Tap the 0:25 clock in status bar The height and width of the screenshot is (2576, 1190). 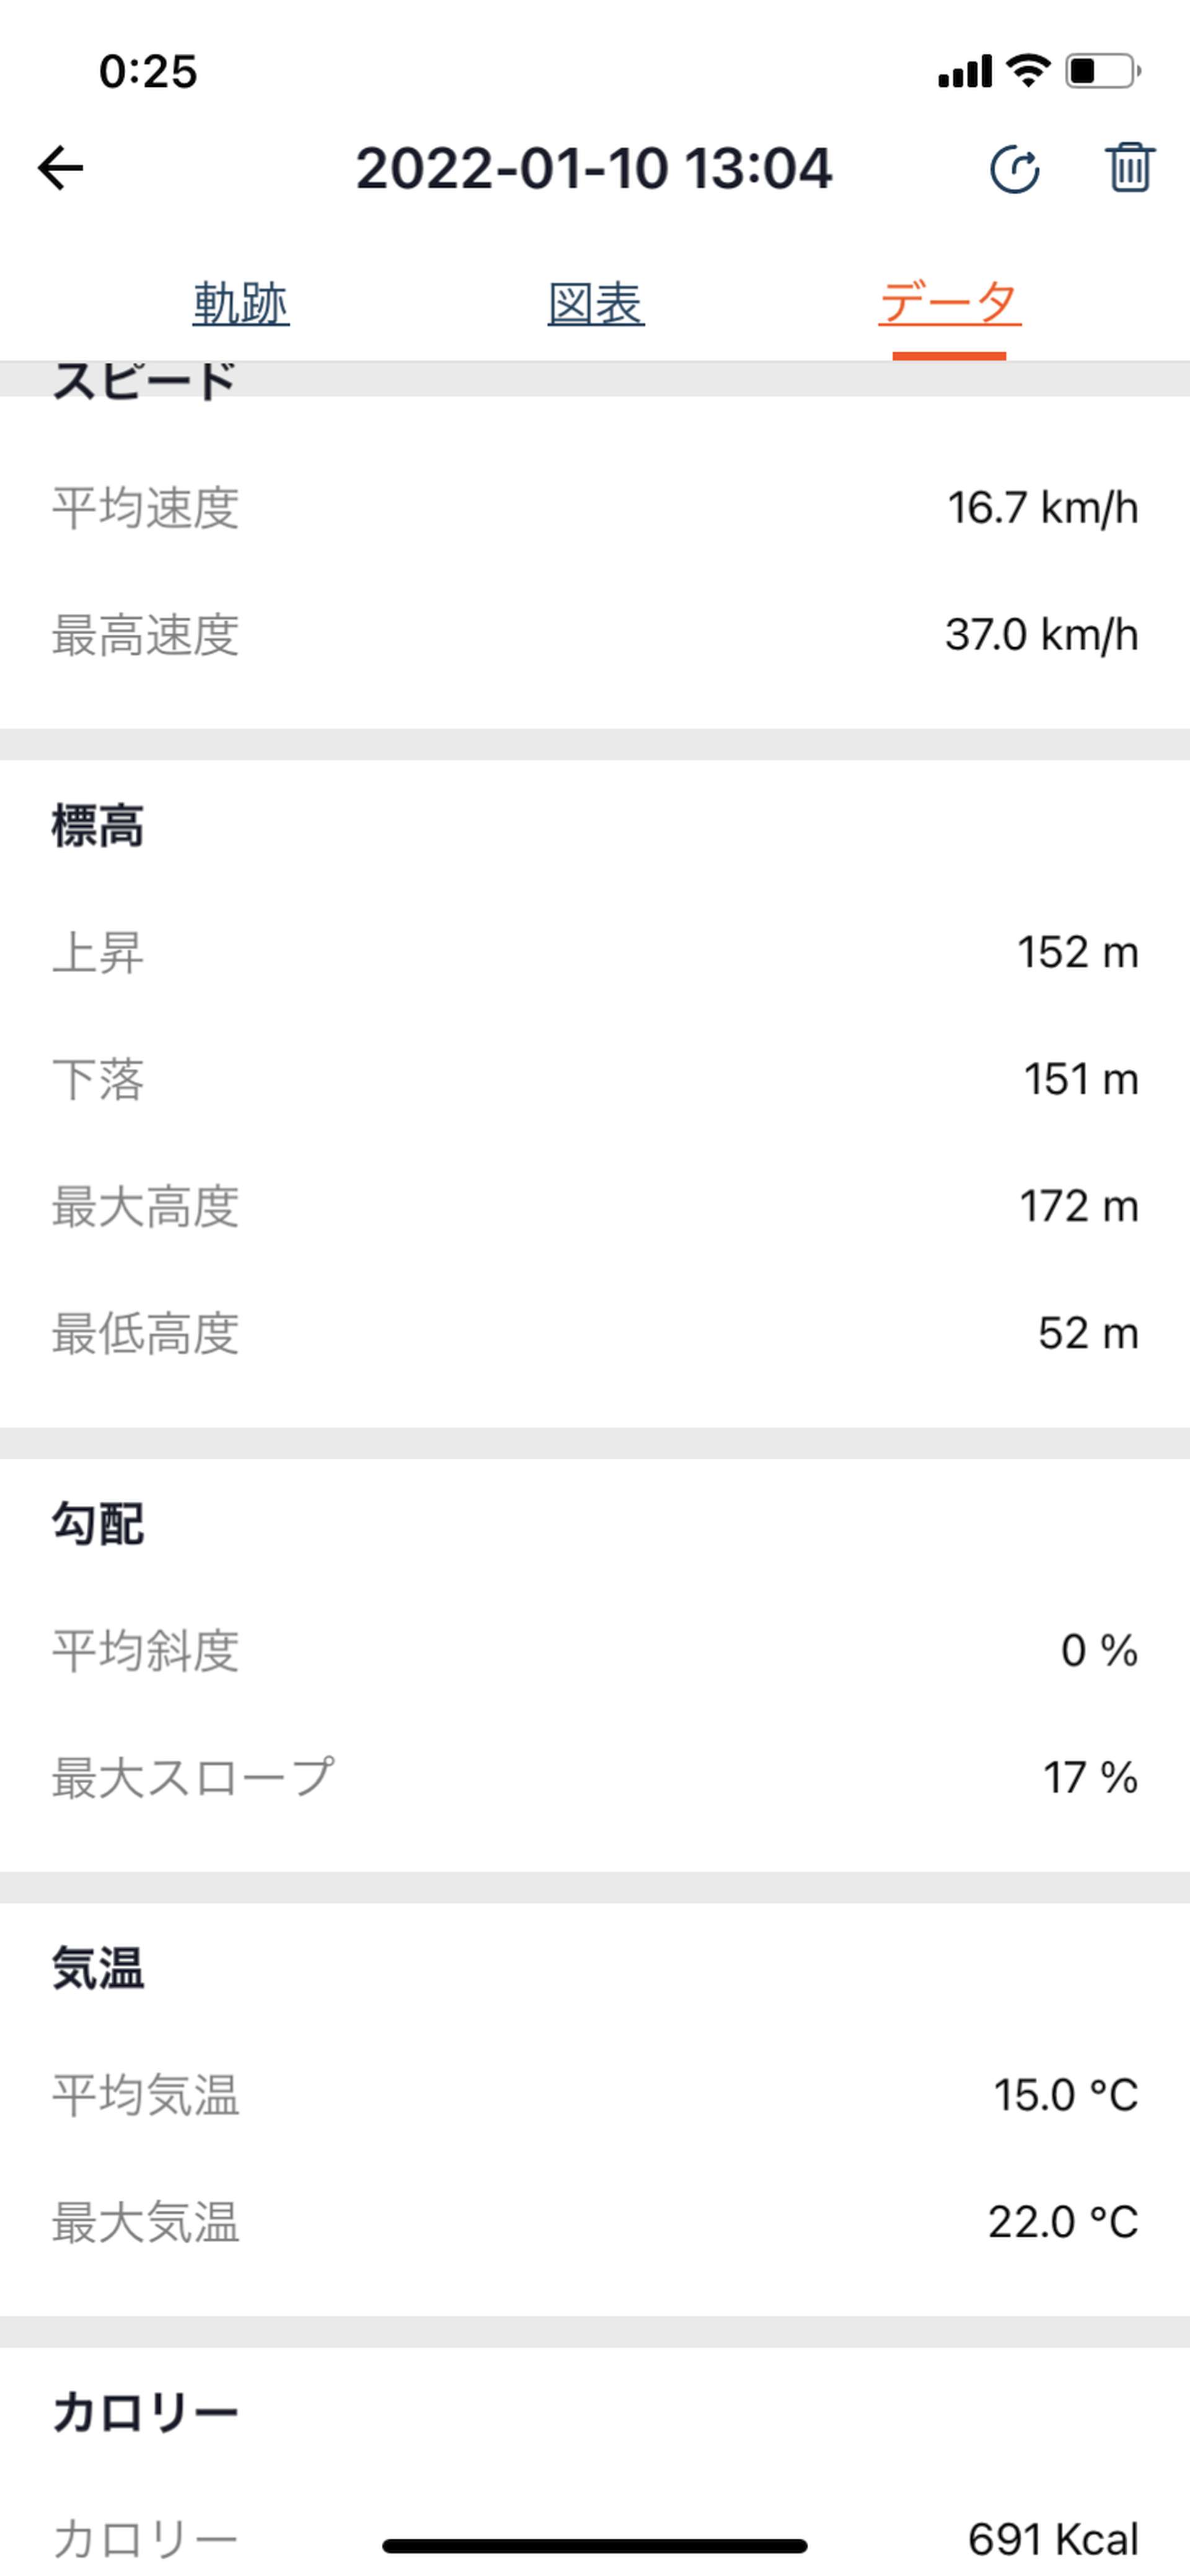[148, 72]
